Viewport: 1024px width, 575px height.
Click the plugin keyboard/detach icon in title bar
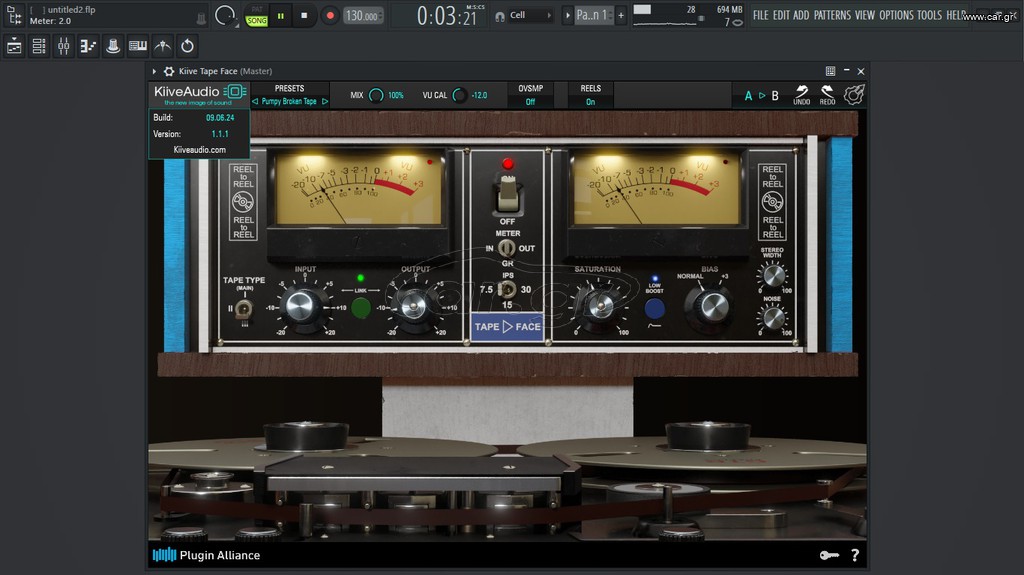click(x=830, y=71)
